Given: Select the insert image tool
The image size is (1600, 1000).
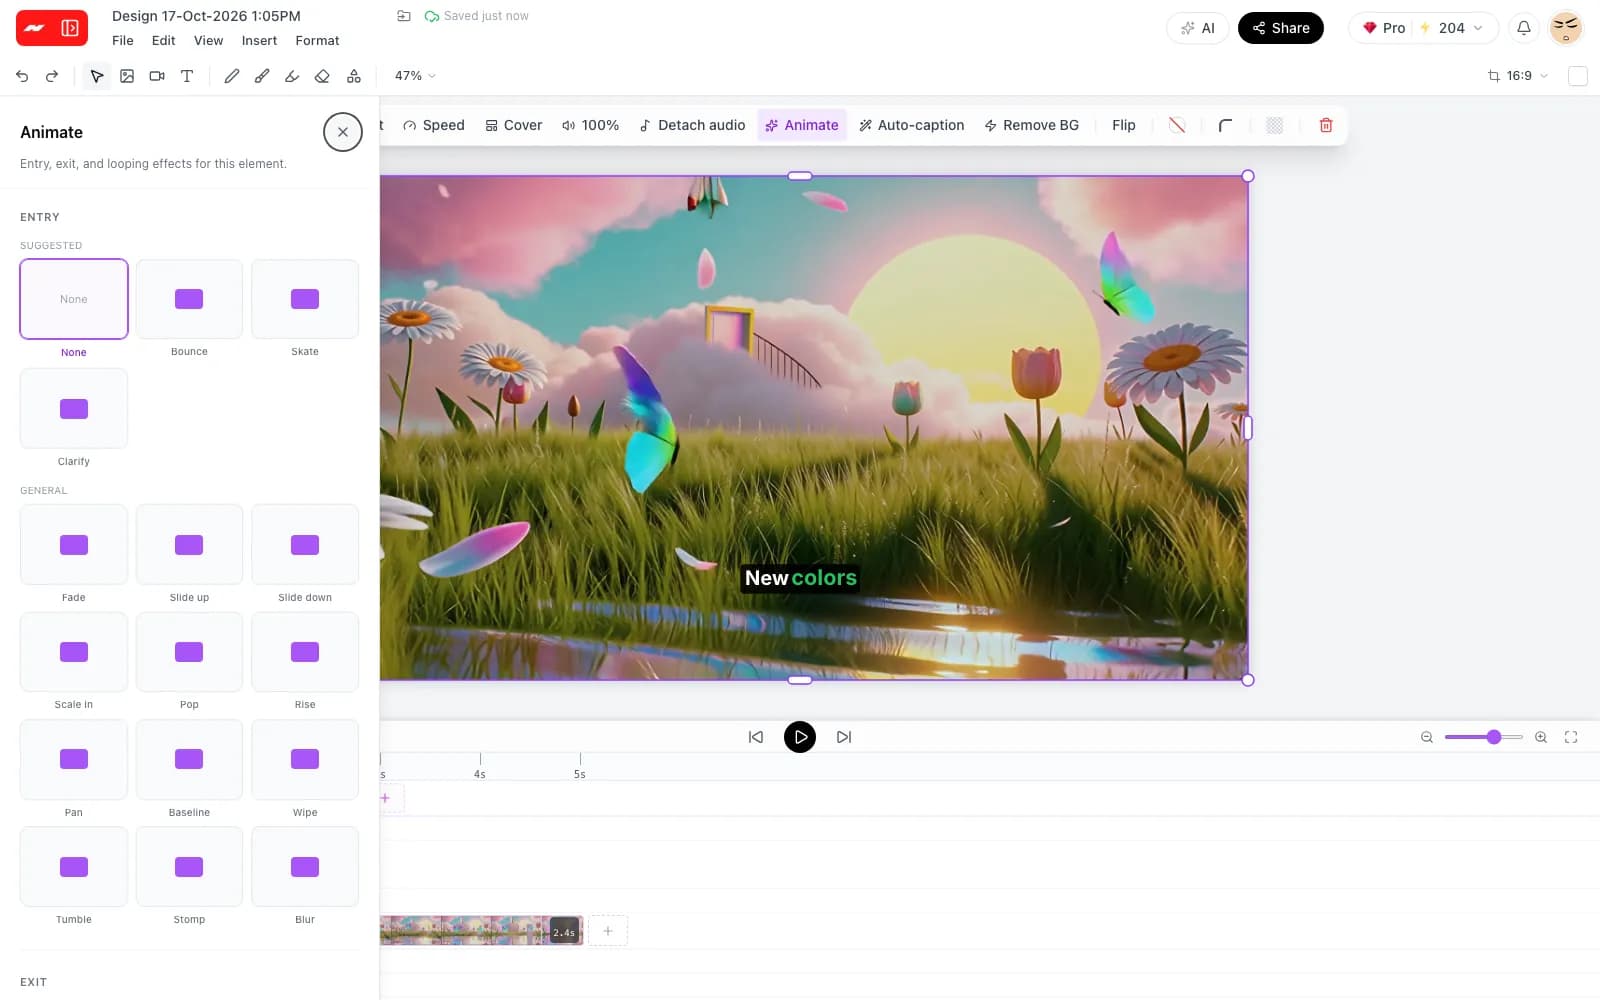Looking at the screenshot, I should pos(127,76).
